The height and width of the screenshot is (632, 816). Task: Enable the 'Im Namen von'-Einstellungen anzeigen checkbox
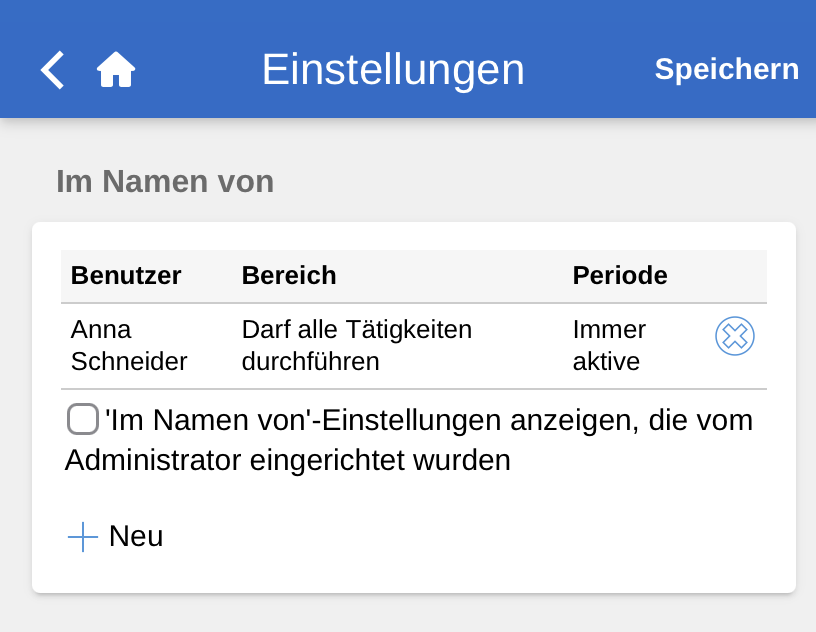83,419
